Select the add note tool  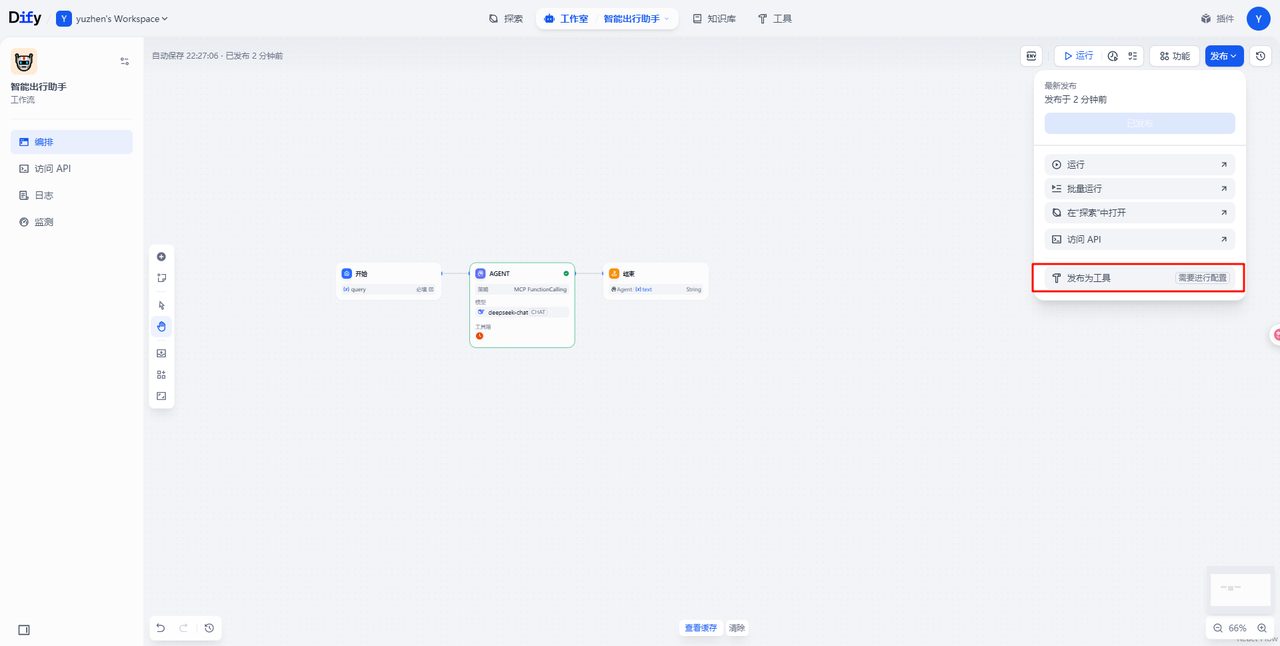click(161, 278)
